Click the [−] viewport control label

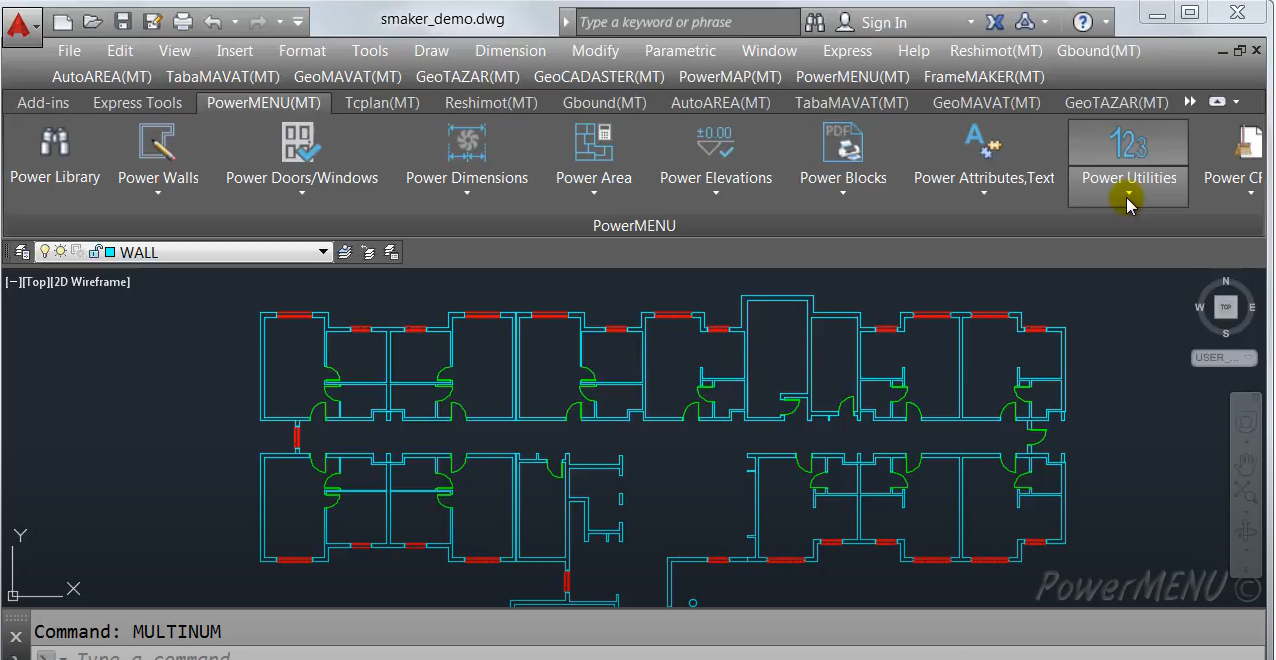coord(14,282)
